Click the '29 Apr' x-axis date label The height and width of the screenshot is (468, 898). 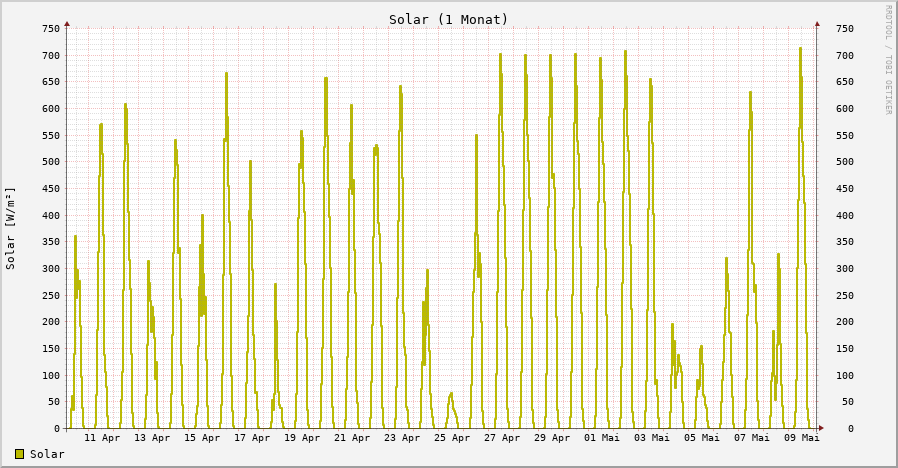pos(552,438)
